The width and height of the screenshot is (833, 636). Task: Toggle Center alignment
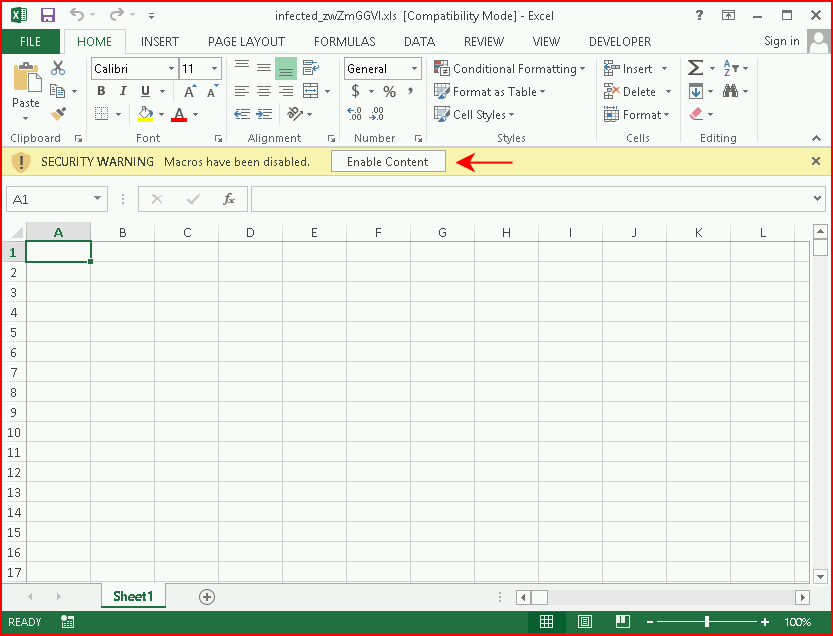pyautogui.click(x=264, y=91)
